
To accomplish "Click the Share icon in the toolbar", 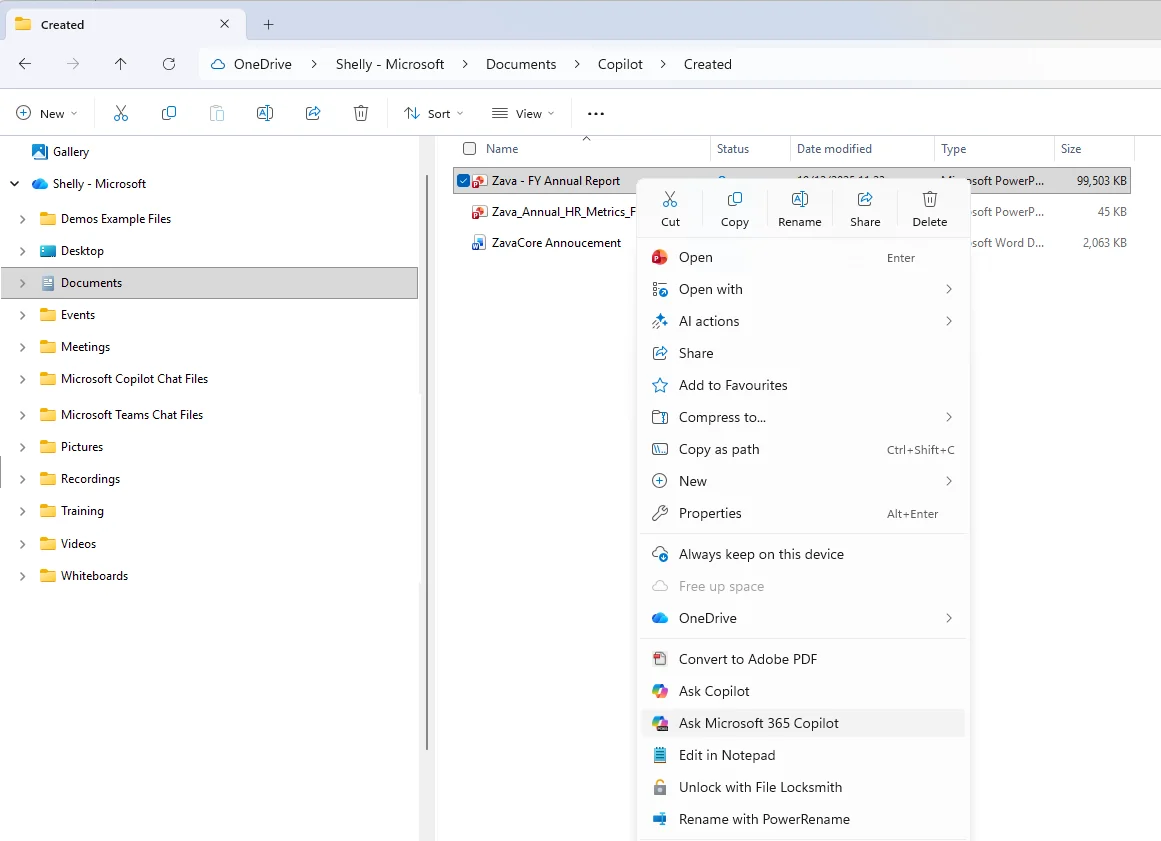I will [313, 113].
